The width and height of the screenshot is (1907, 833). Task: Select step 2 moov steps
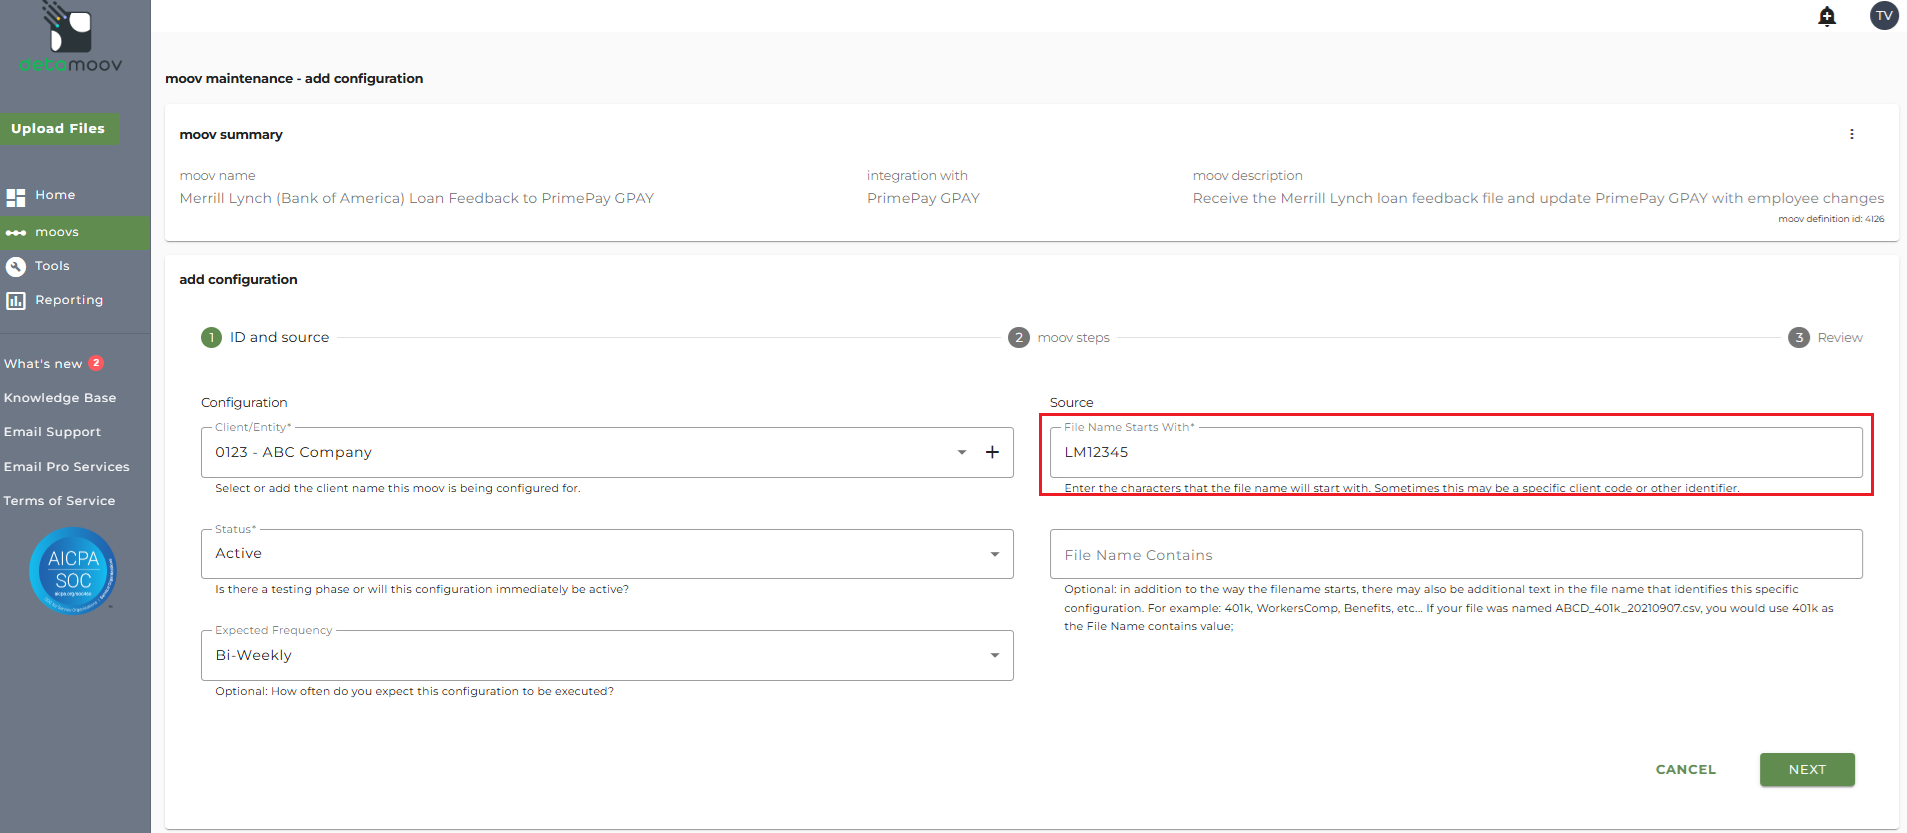point(1059,338)
